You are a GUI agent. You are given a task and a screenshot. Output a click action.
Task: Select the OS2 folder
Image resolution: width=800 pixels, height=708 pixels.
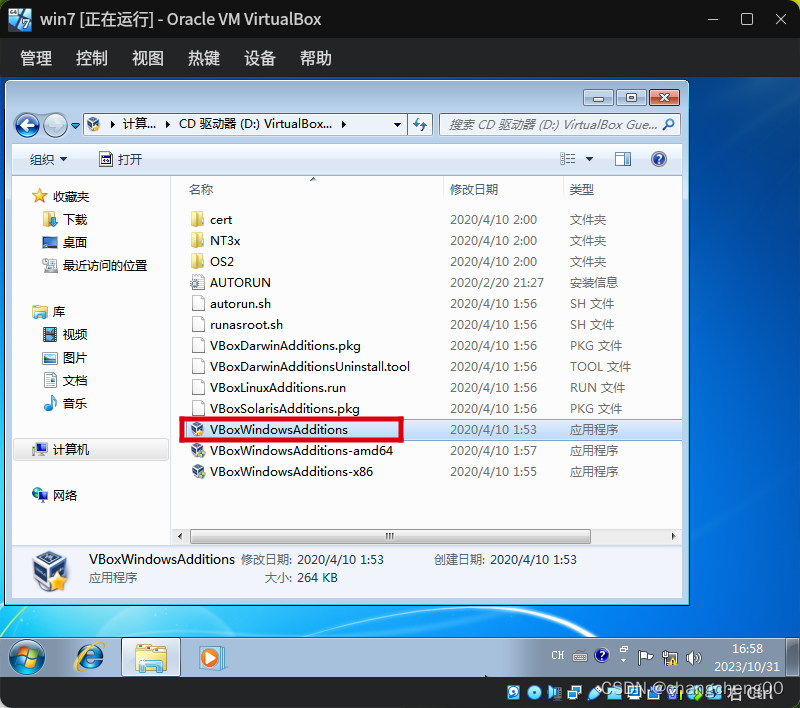(x=222, y=261)
